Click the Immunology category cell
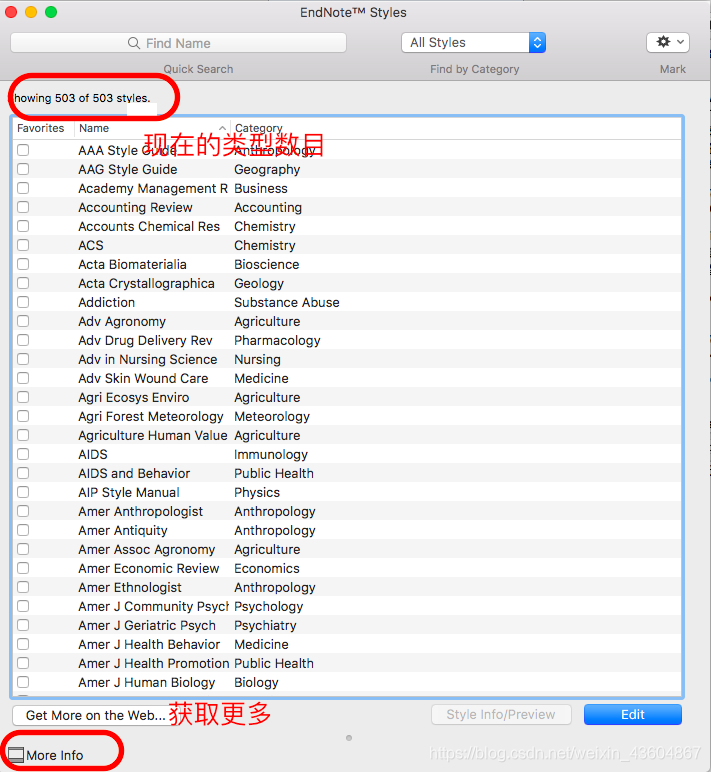Screen dimensions: 711x772 (271, 454)
